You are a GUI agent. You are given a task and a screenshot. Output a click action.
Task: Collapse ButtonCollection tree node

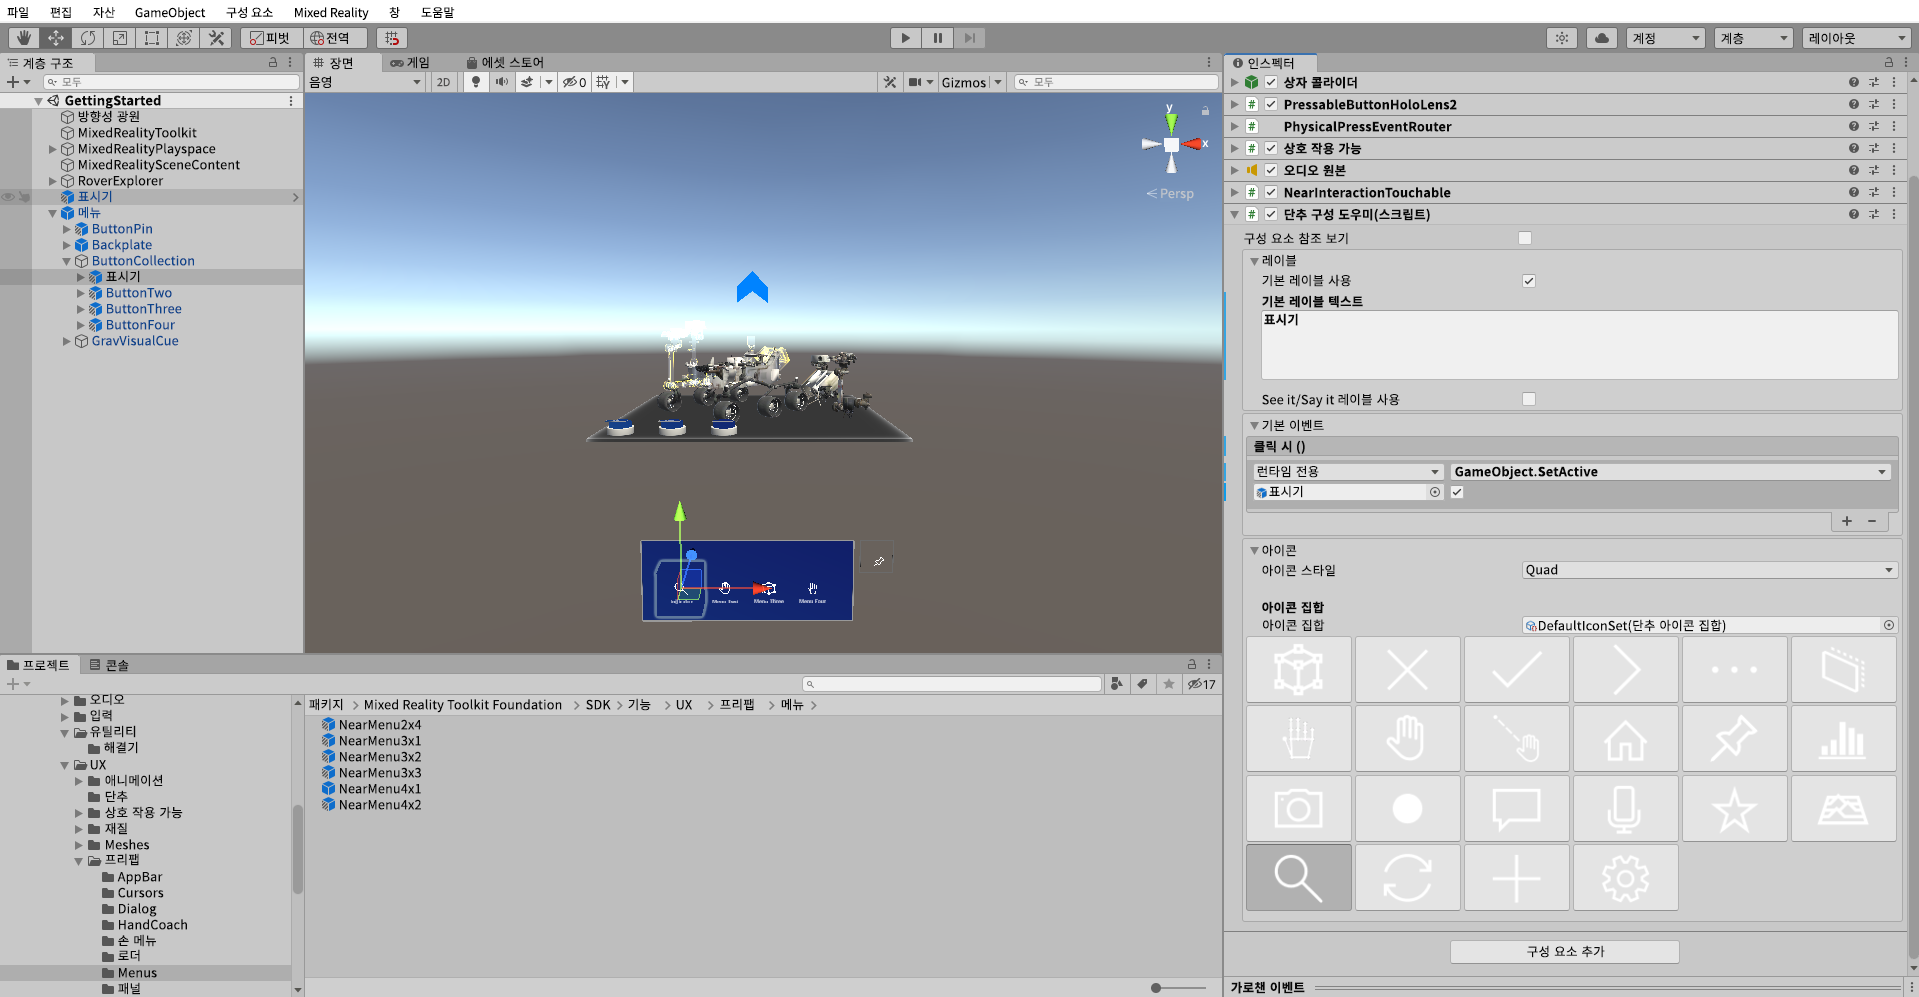[67, 261]
